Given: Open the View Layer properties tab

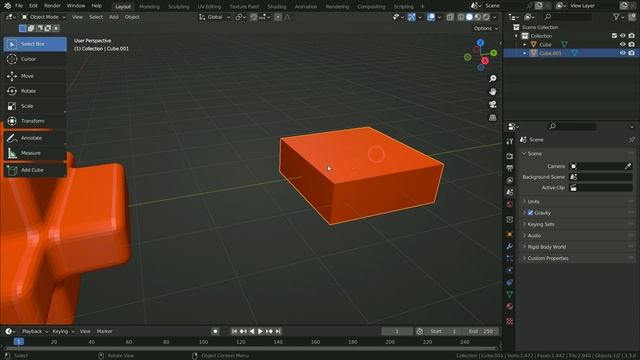Looking at the screenshot, I should tap(509, 180).
